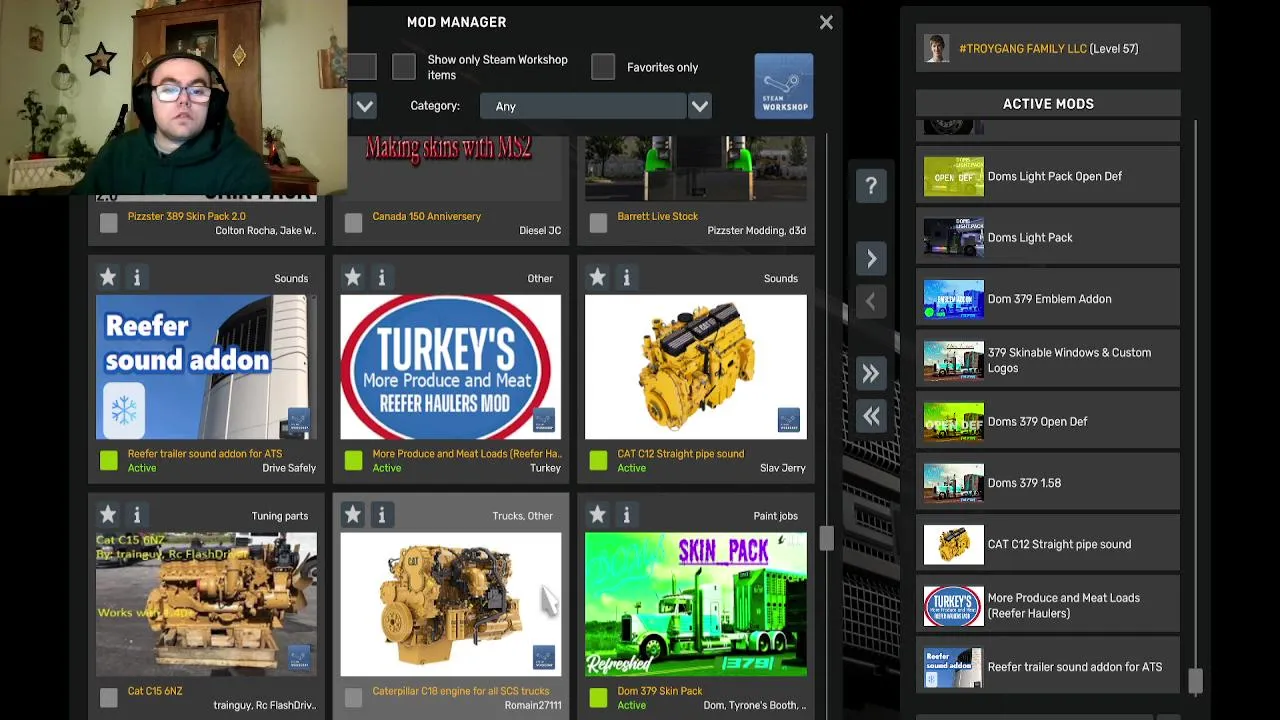Select the Dom 379 Skin Pack thumbnail
Screen dimensions: 1280x720
pyautogui.click(x=696, y=604)
